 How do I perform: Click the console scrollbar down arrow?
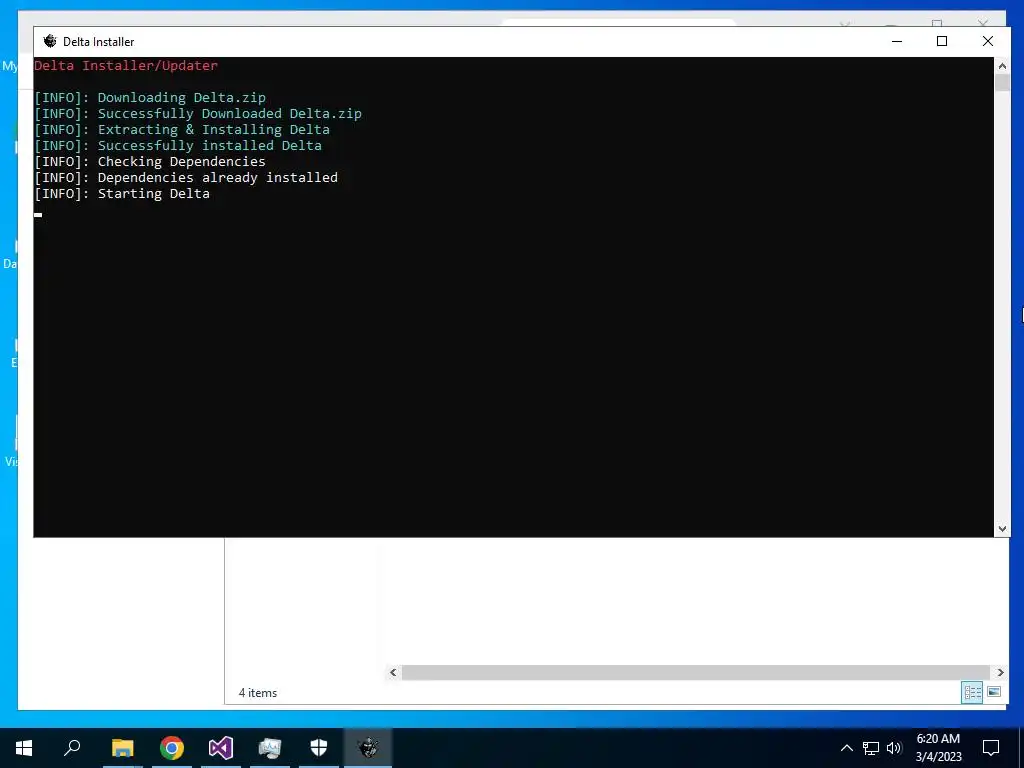pyautogui.click(x=1002, y=529)
